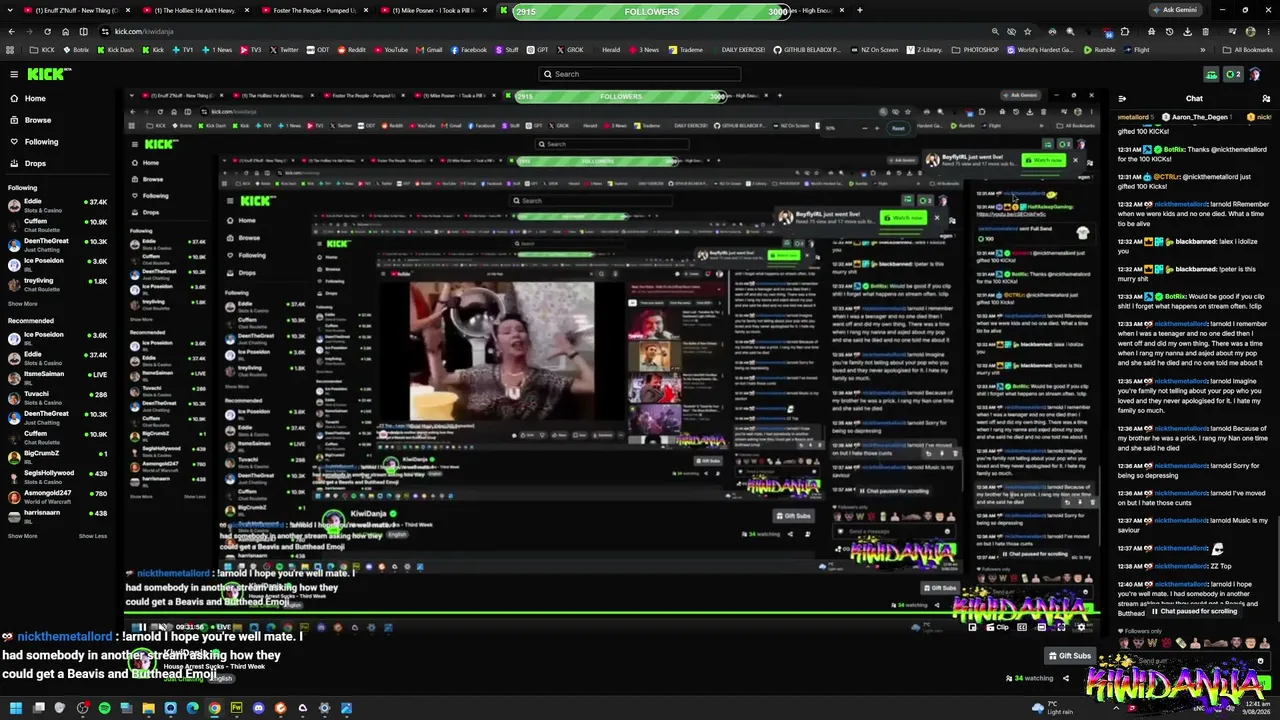Click the Gift Subs button
1280x720 pixels.
1070,656
